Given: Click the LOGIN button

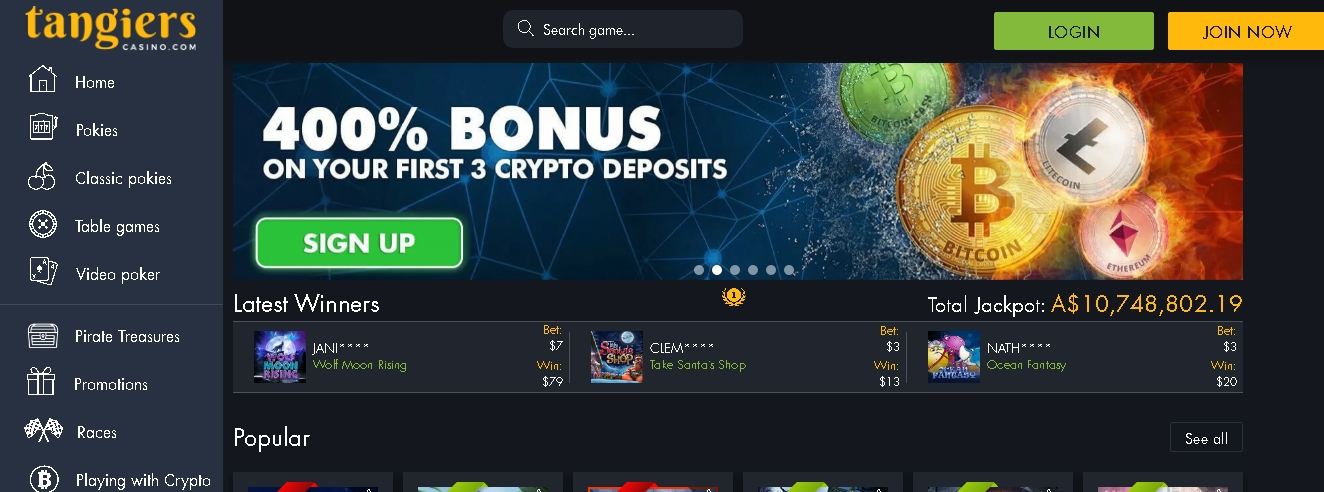Looking at the screenshot, I should pos(1074,31).
